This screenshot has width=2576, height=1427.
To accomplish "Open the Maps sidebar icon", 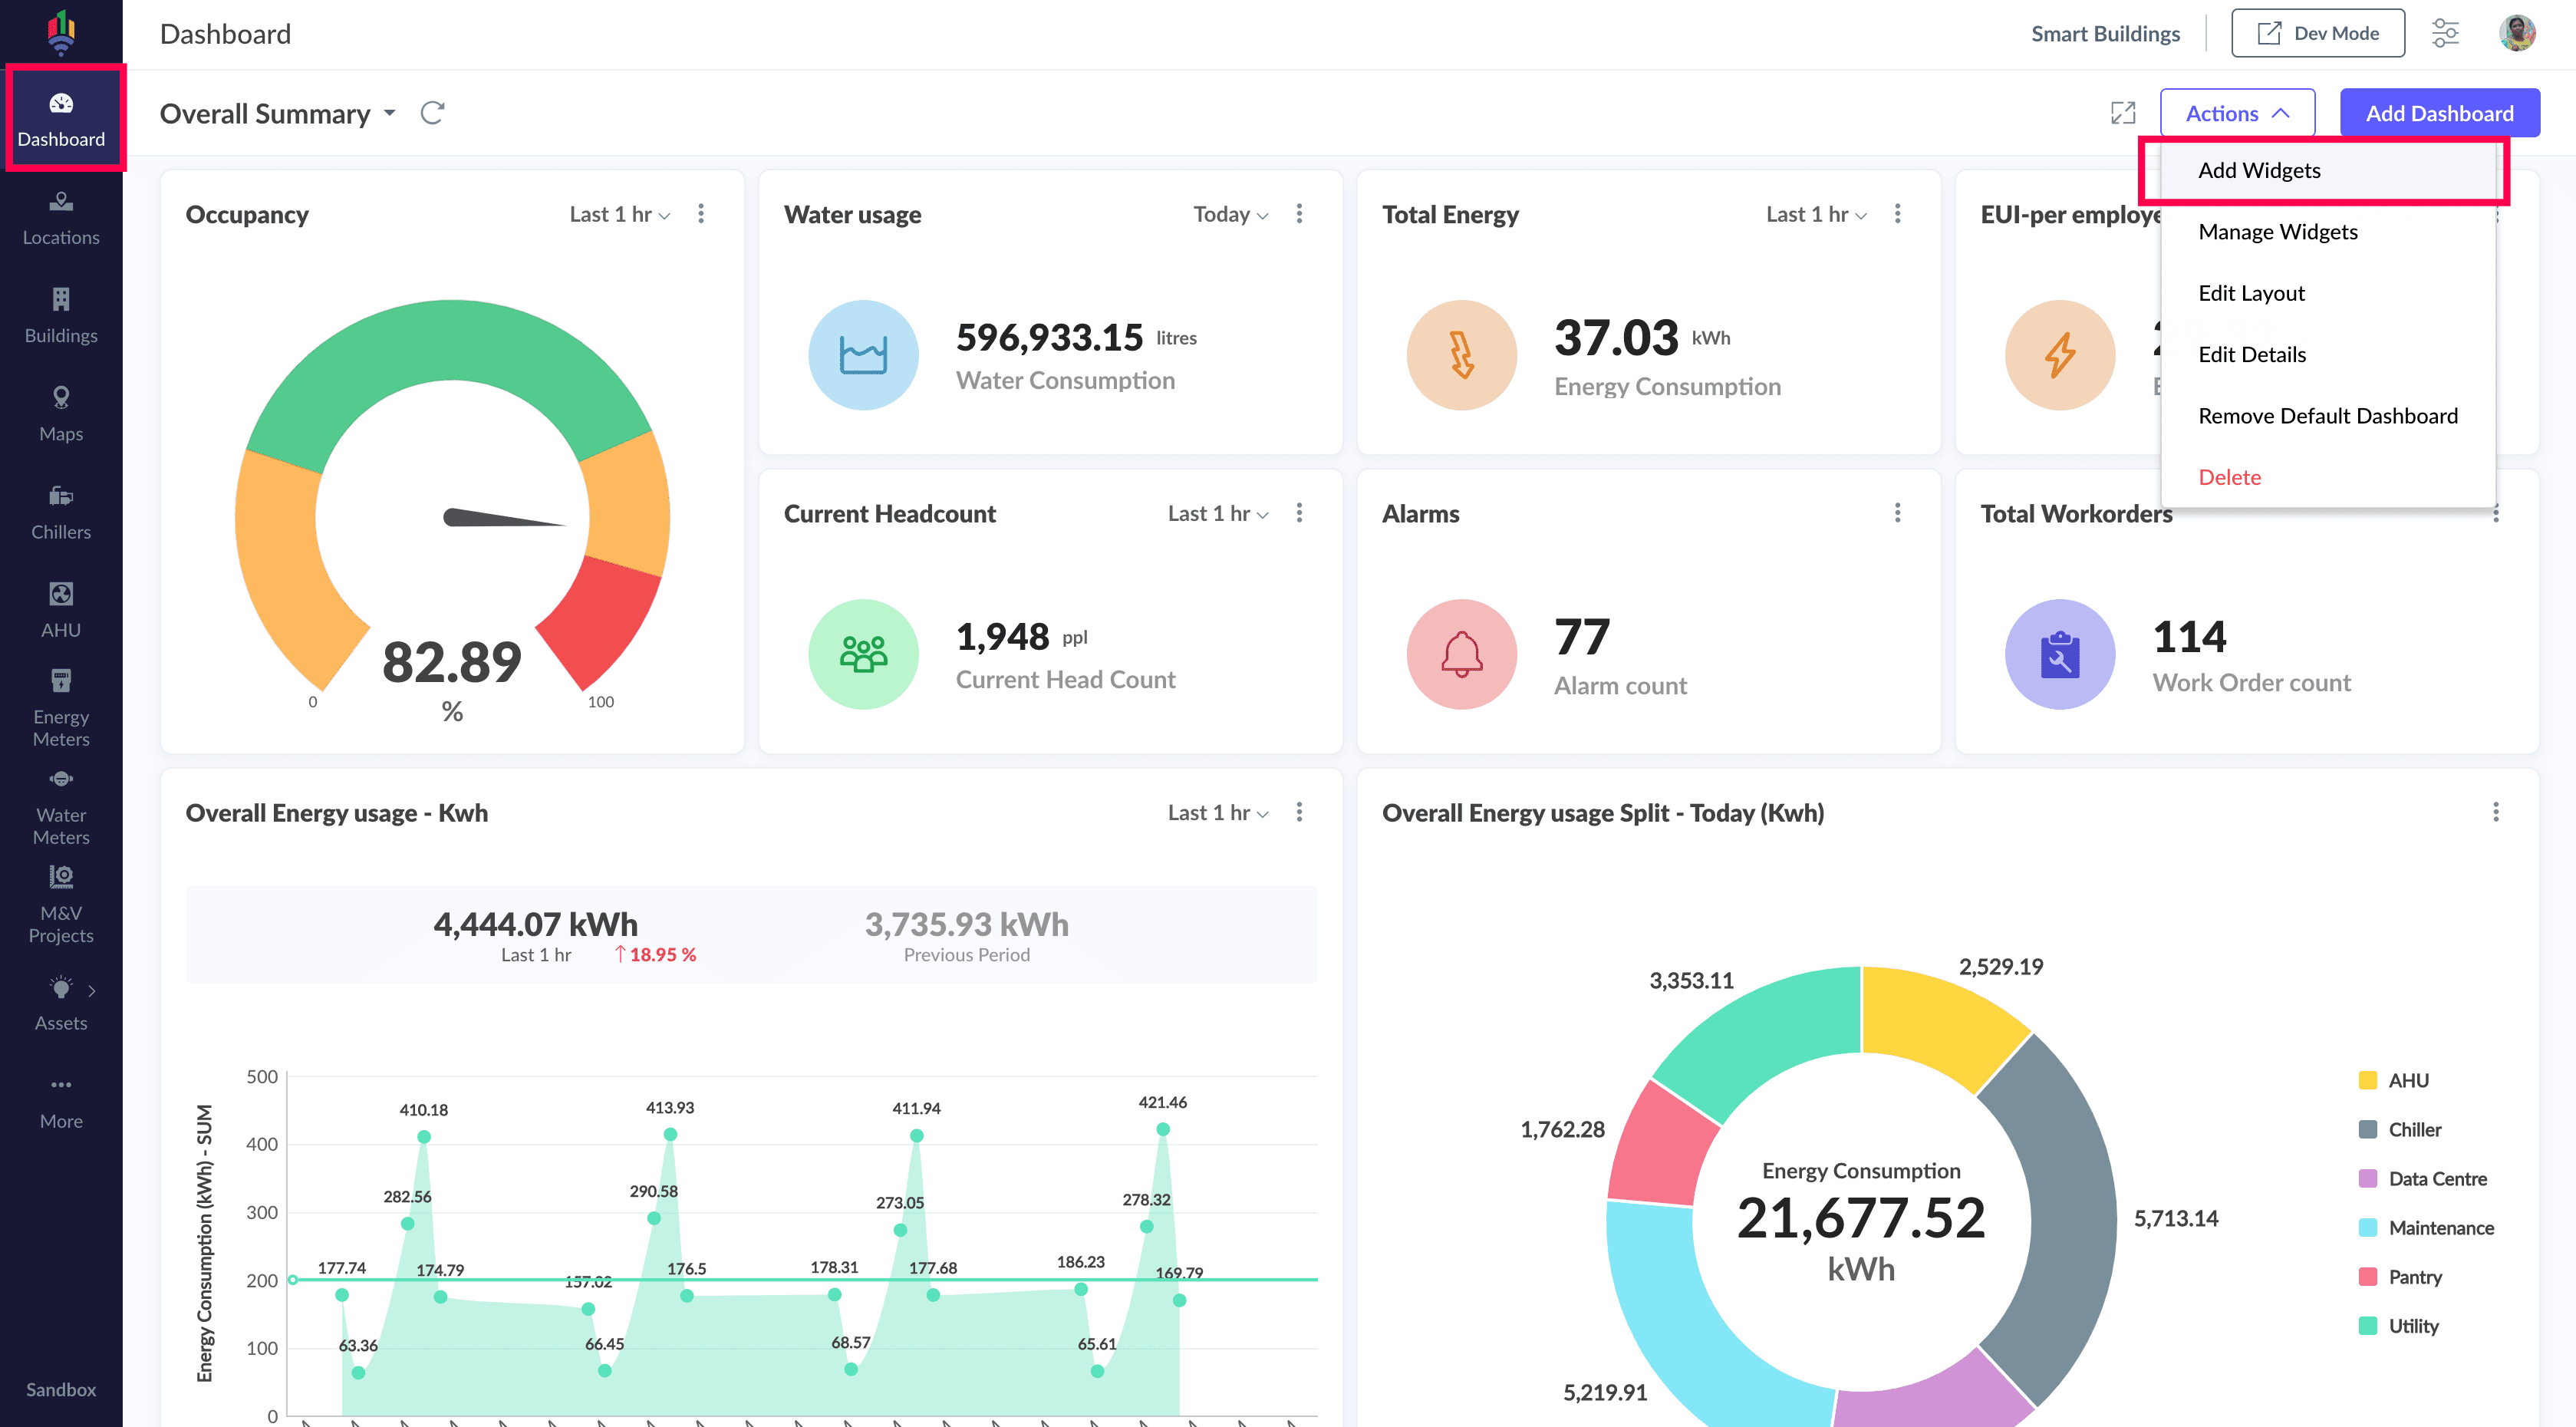I will [x=61, y=413].
